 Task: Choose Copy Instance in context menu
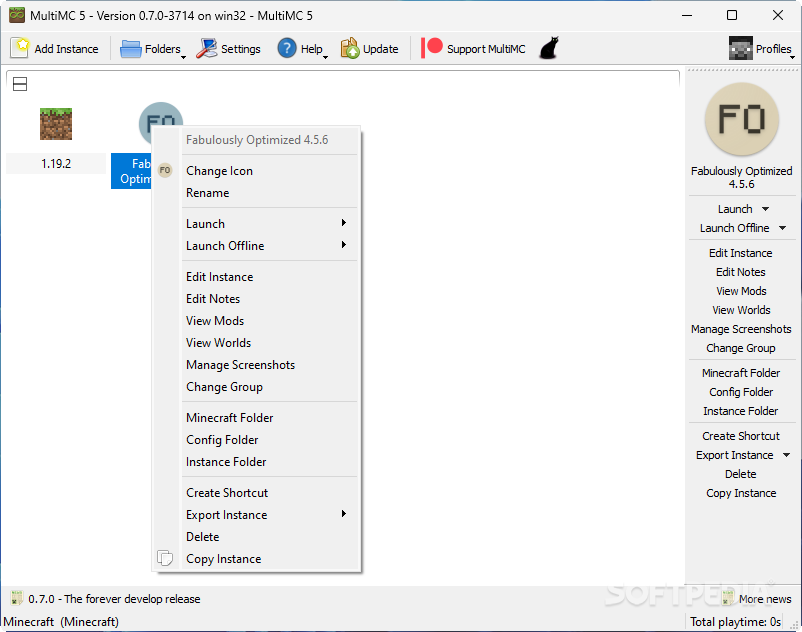[x=224, y=559]
